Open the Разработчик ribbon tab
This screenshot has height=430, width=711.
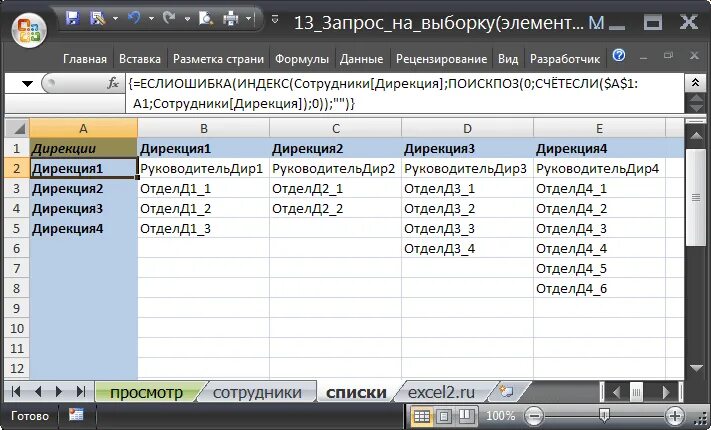[x=565, y=59]
